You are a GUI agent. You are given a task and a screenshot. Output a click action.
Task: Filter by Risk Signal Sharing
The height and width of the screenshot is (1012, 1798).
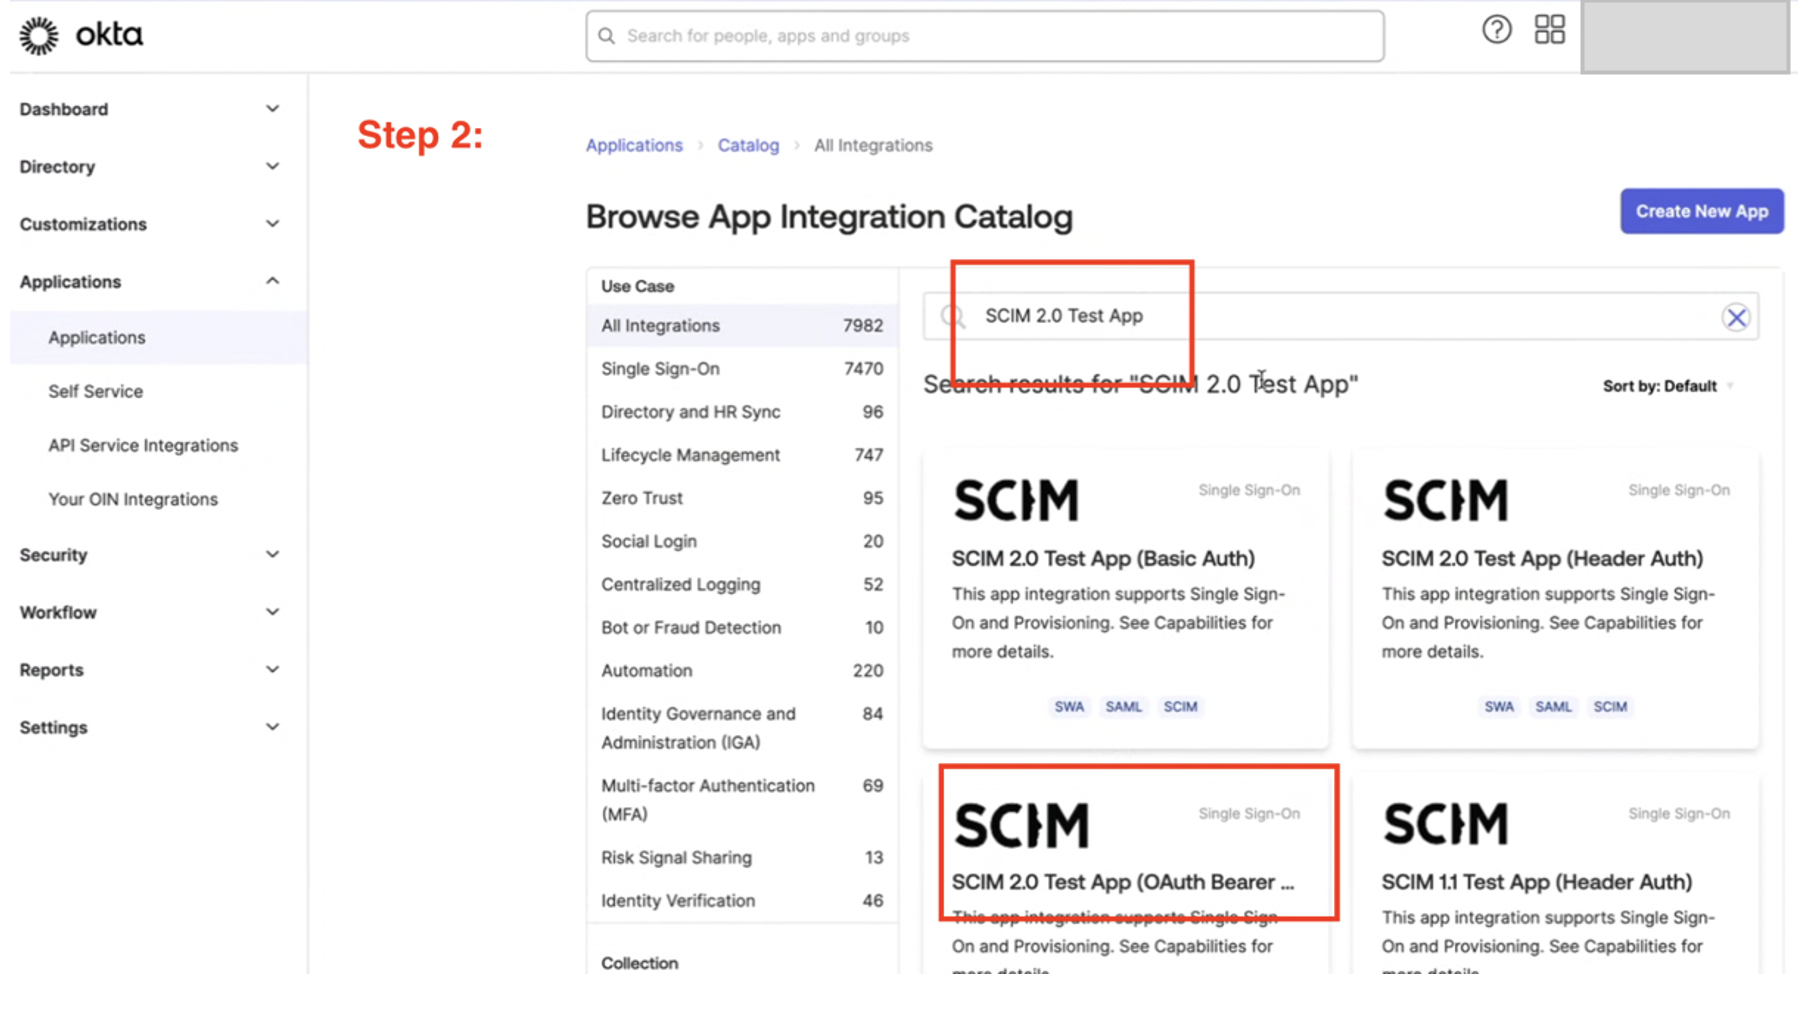(742, 857)
